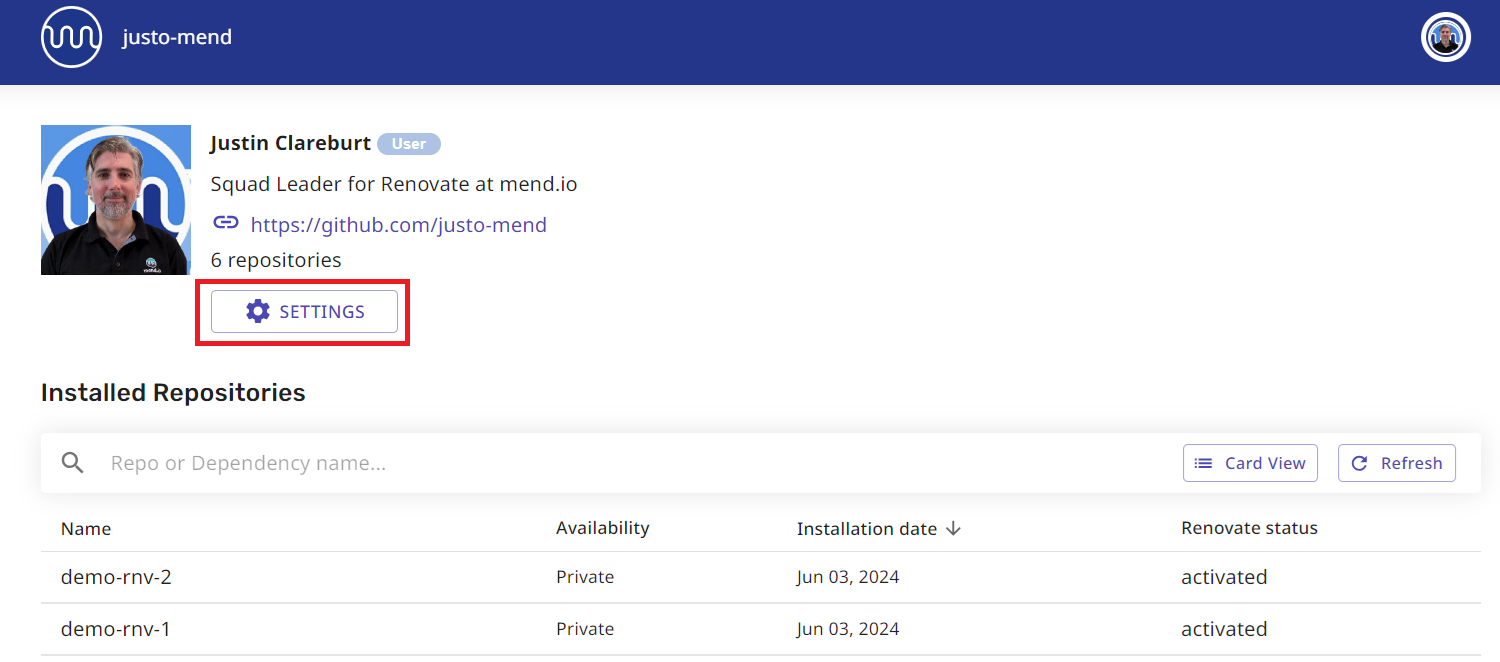Open user avatar menu in header

click(1445, 38)
